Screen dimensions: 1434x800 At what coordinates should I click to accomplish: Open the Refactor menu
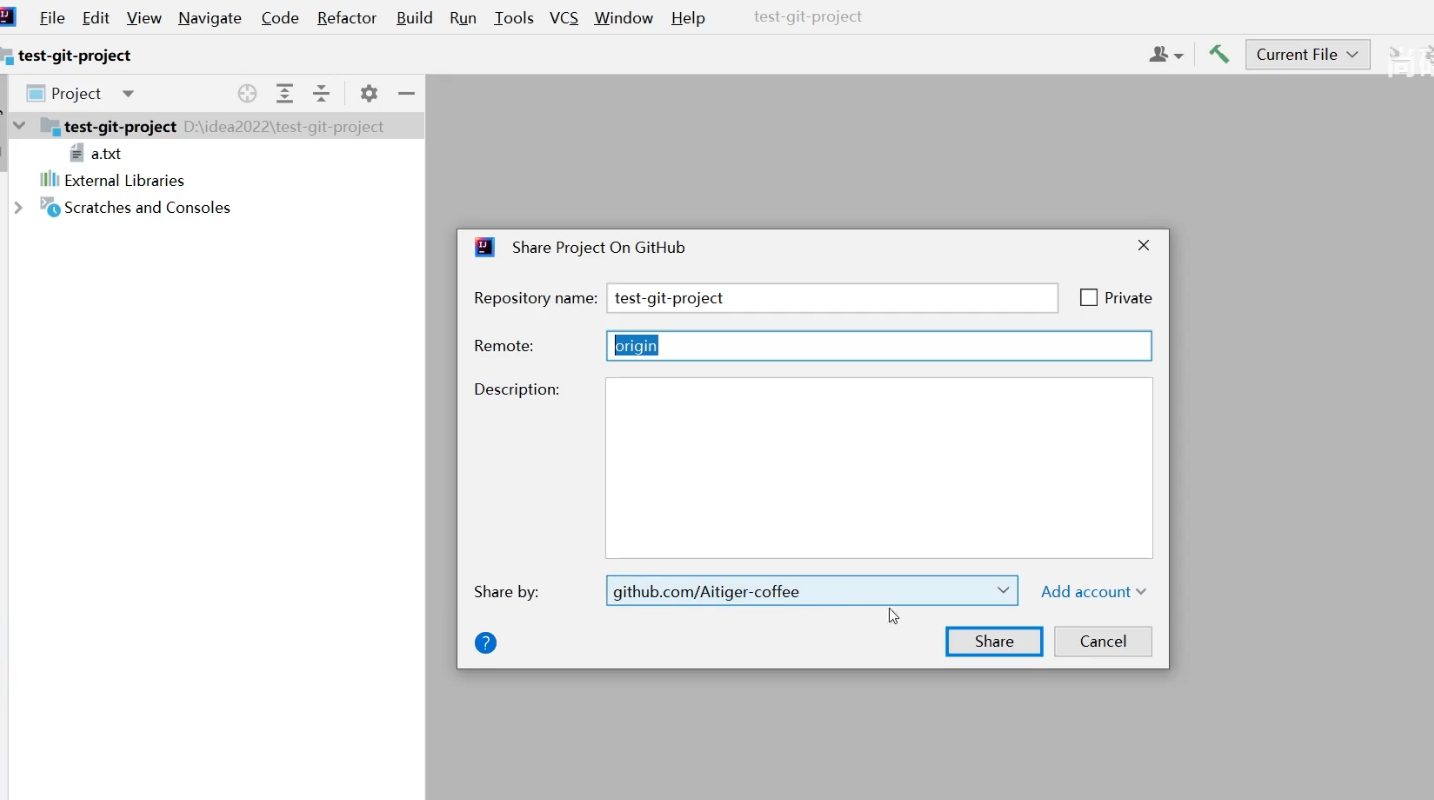(347, 18)
